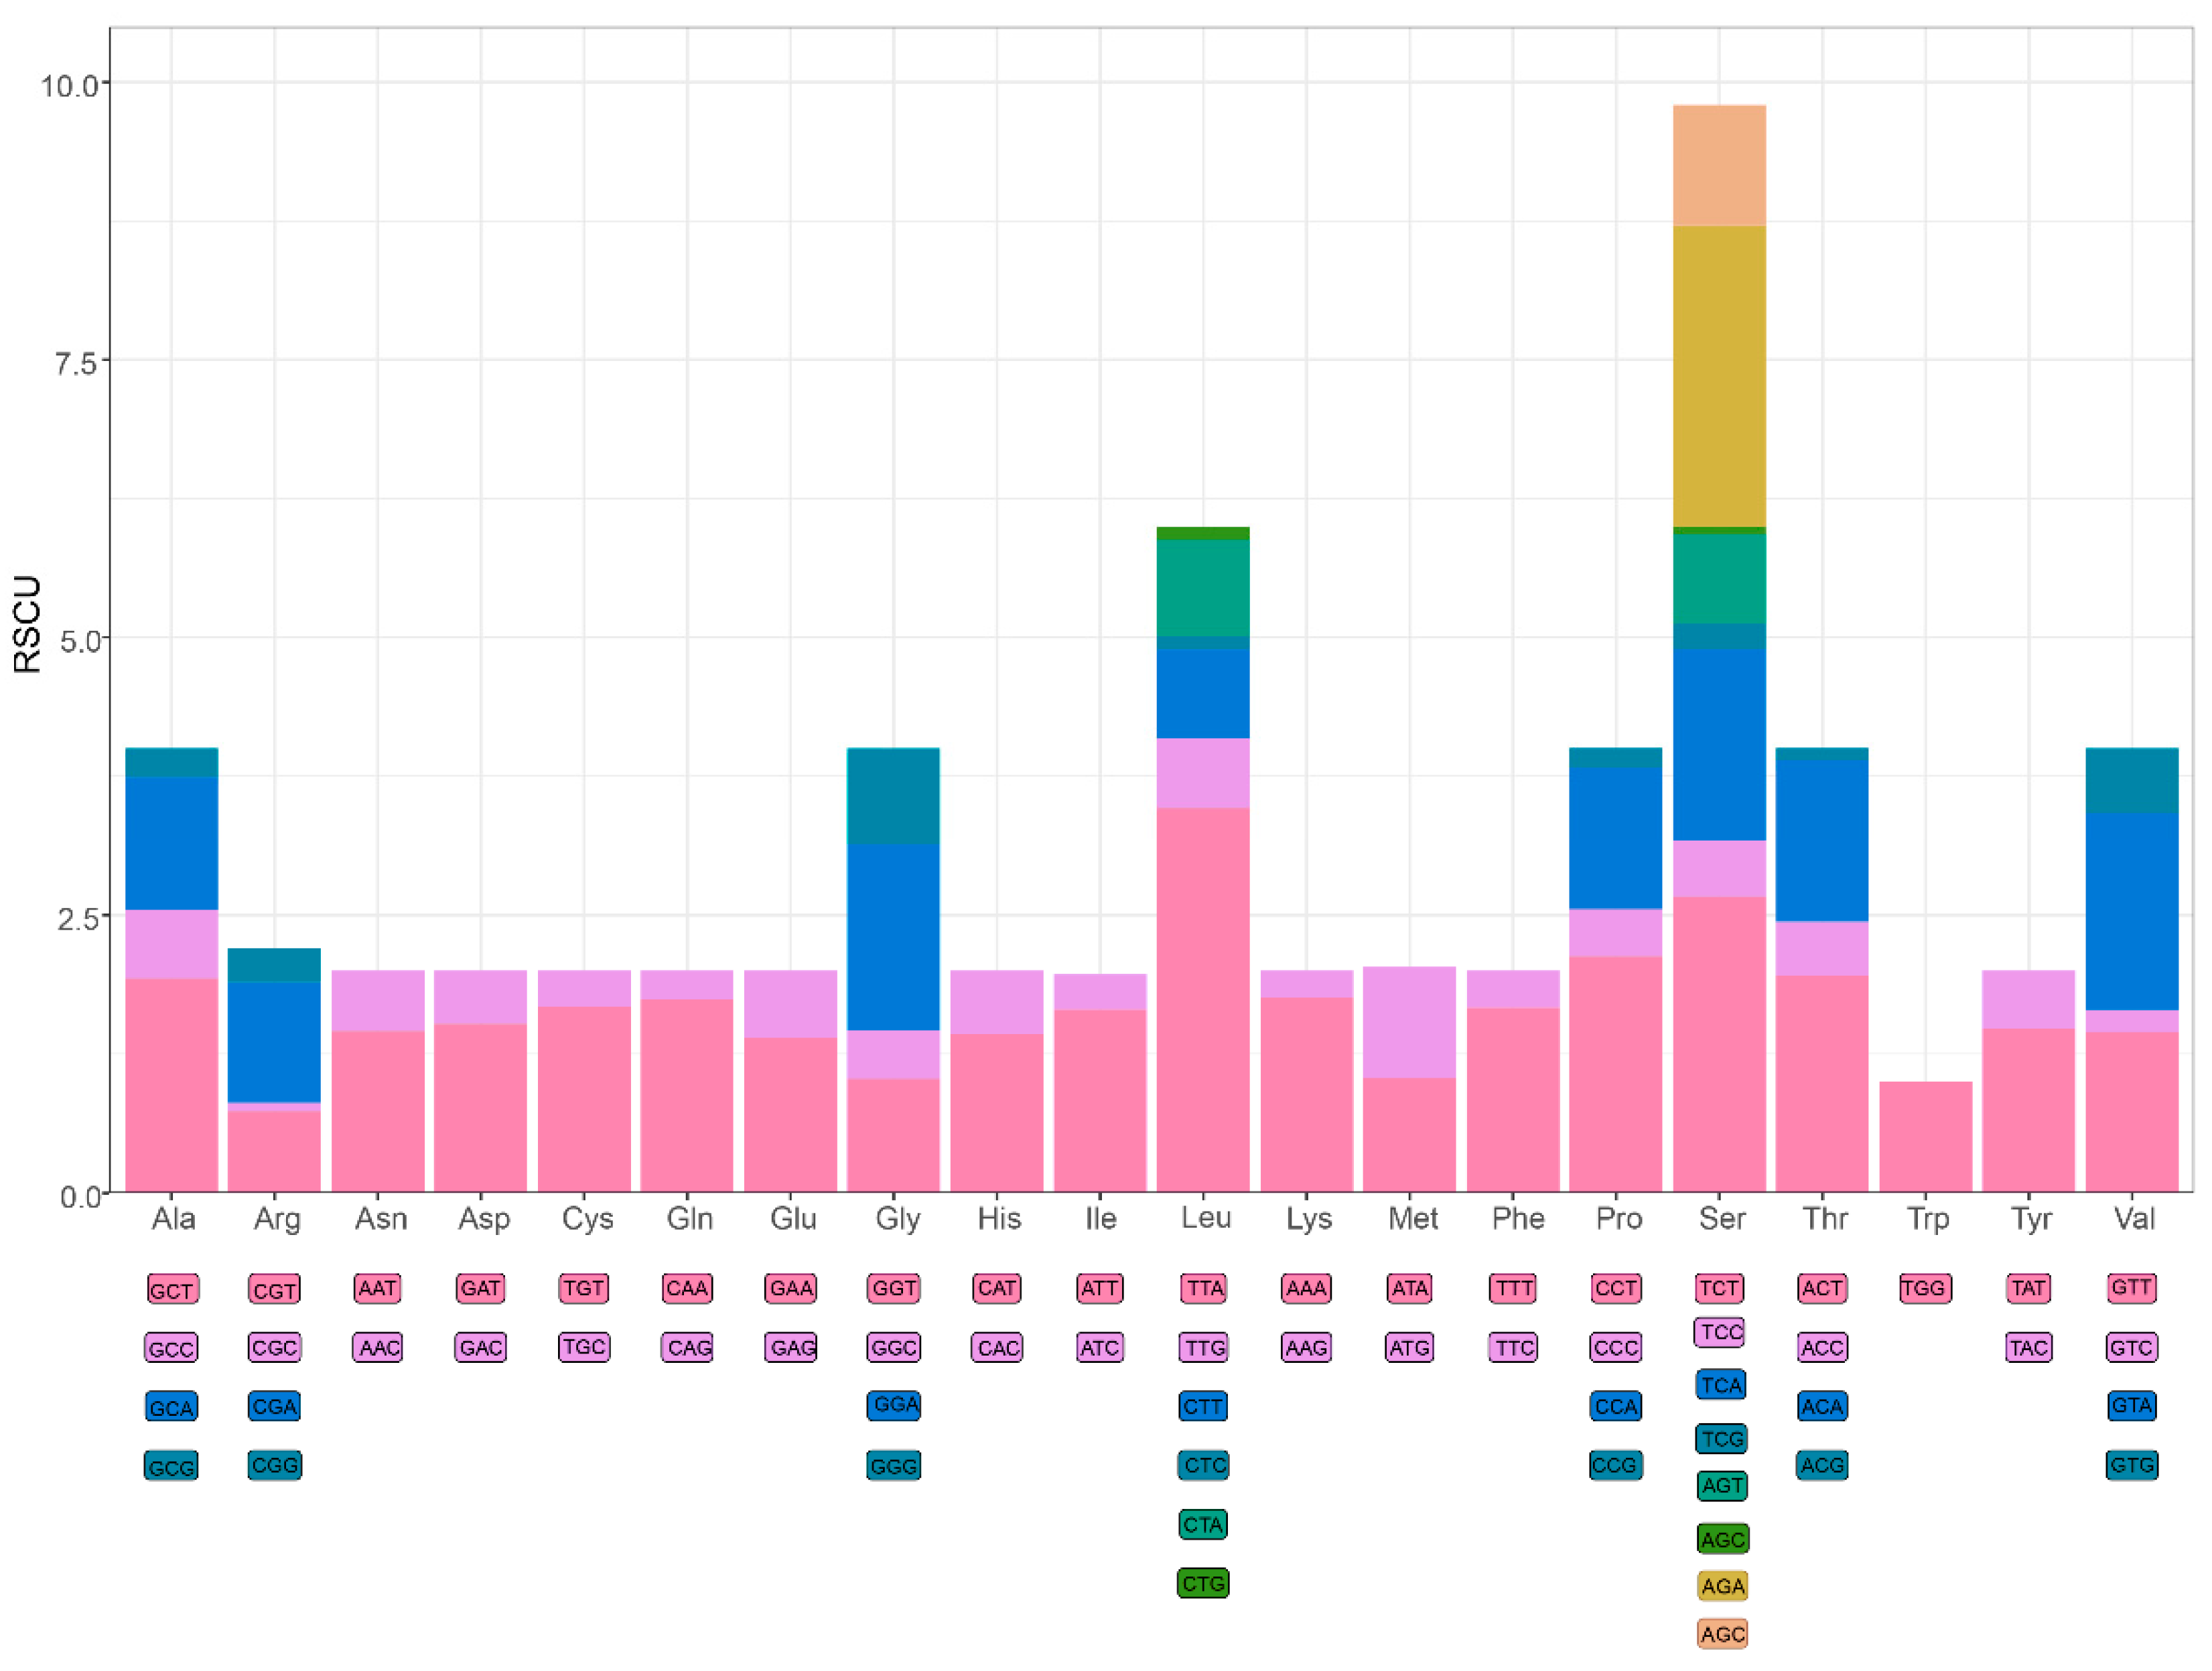2212x1671 pixels.
Task: Click the AGT codon label
Action: click(x=1722, y=1485)
